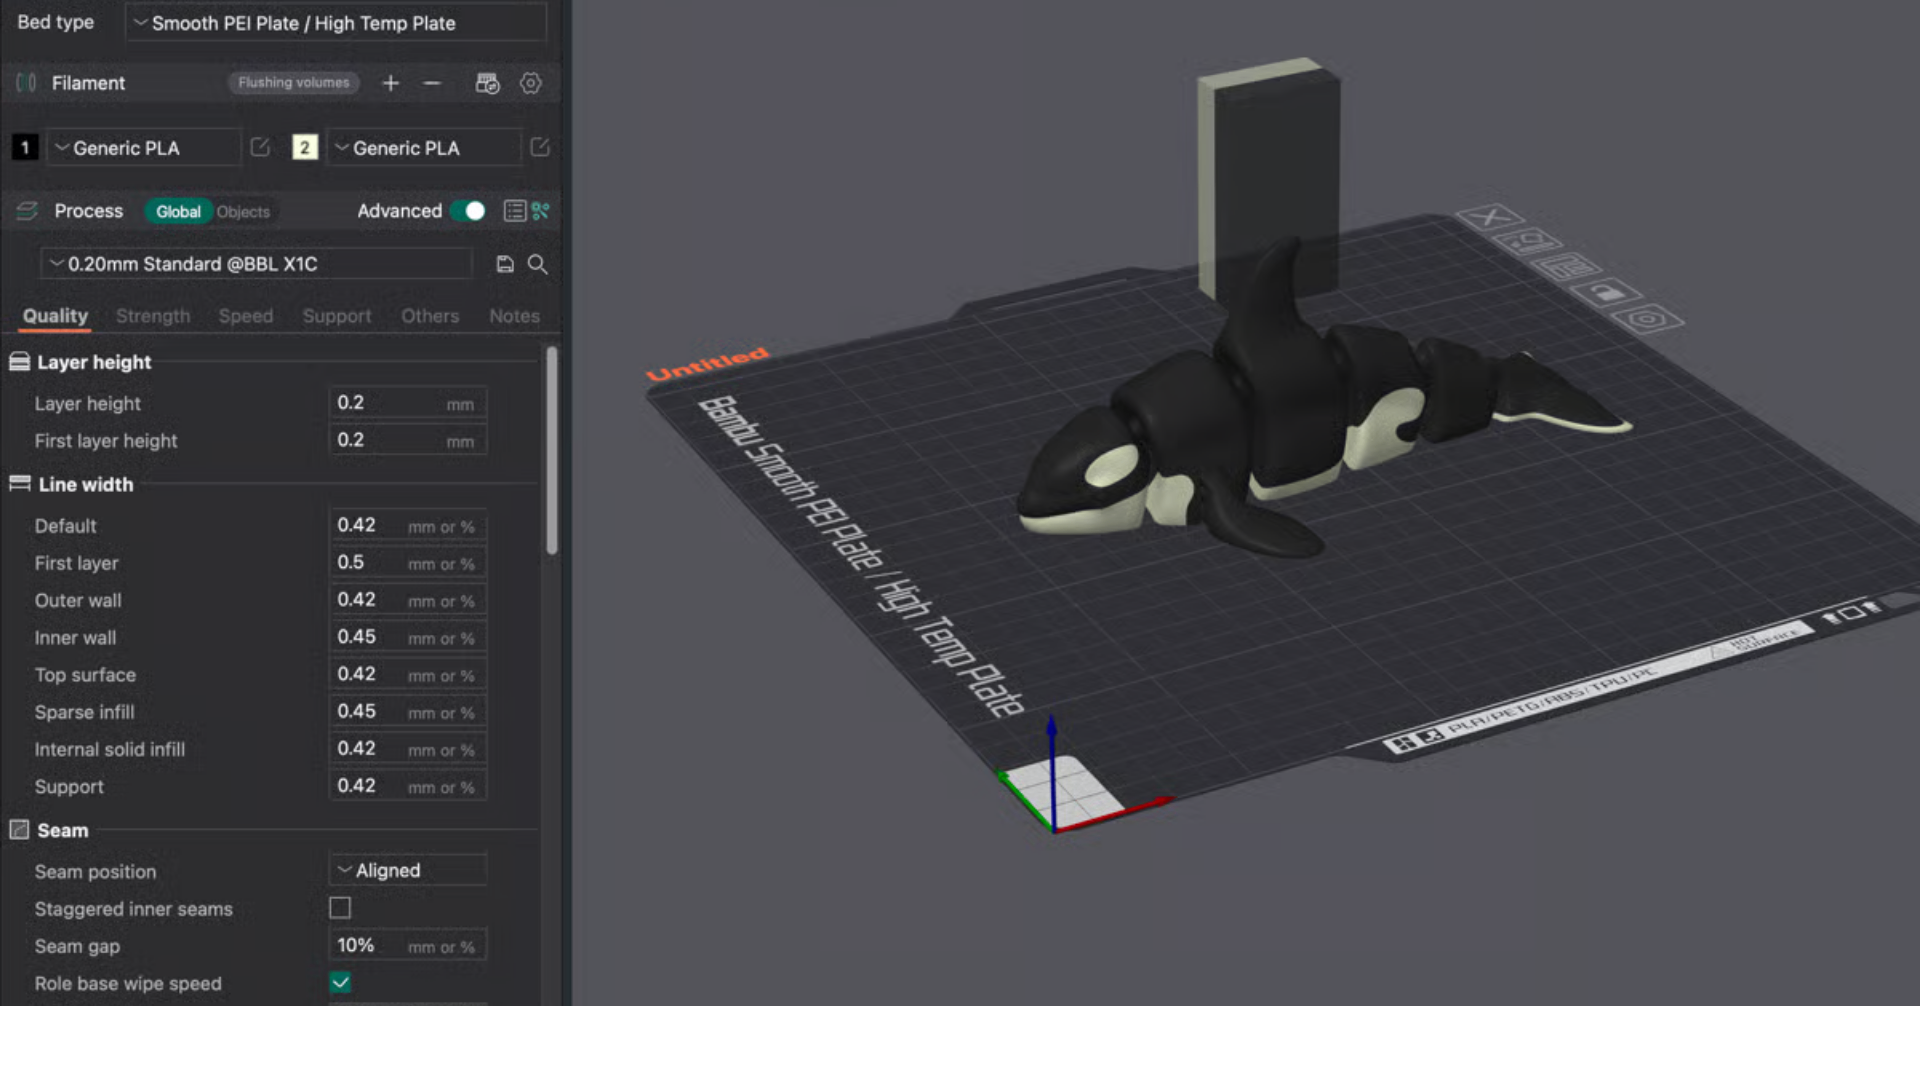Viewport: 1920px width, 1080px height.
Task: Edit Sparse infill line width field
Action: click(x=408, y=711)
